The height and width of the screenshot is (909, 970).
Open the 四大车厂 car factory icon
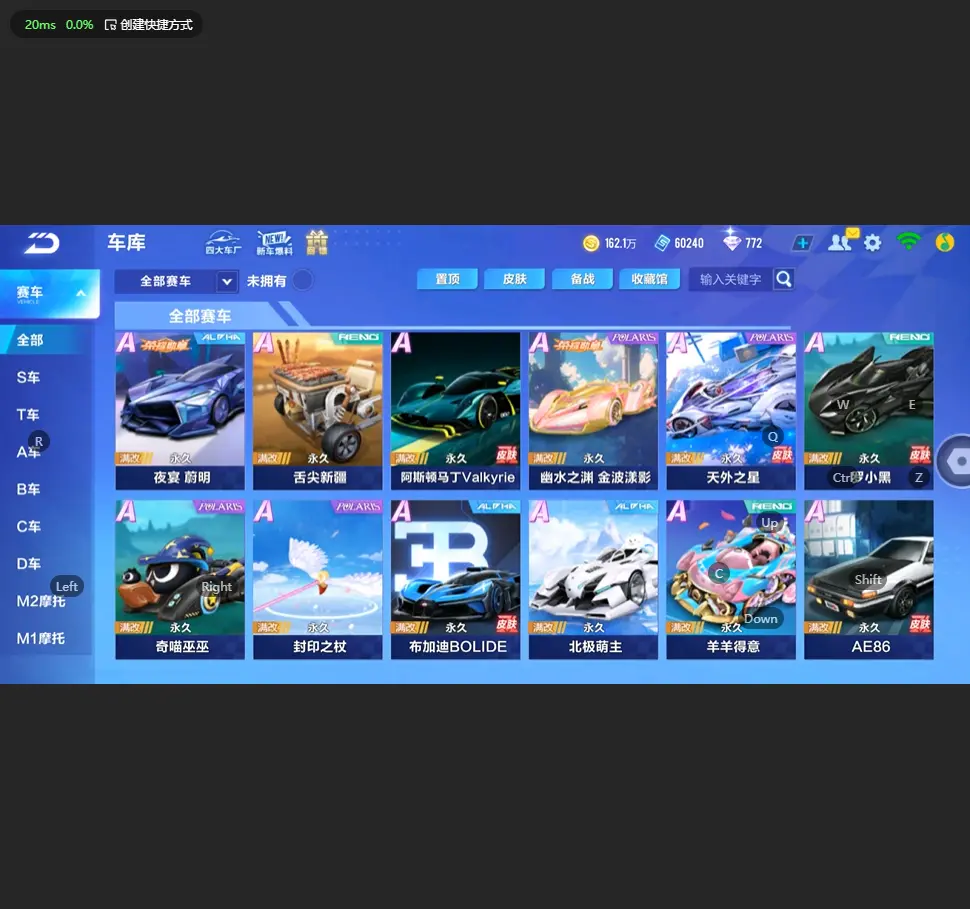[223, 243]
